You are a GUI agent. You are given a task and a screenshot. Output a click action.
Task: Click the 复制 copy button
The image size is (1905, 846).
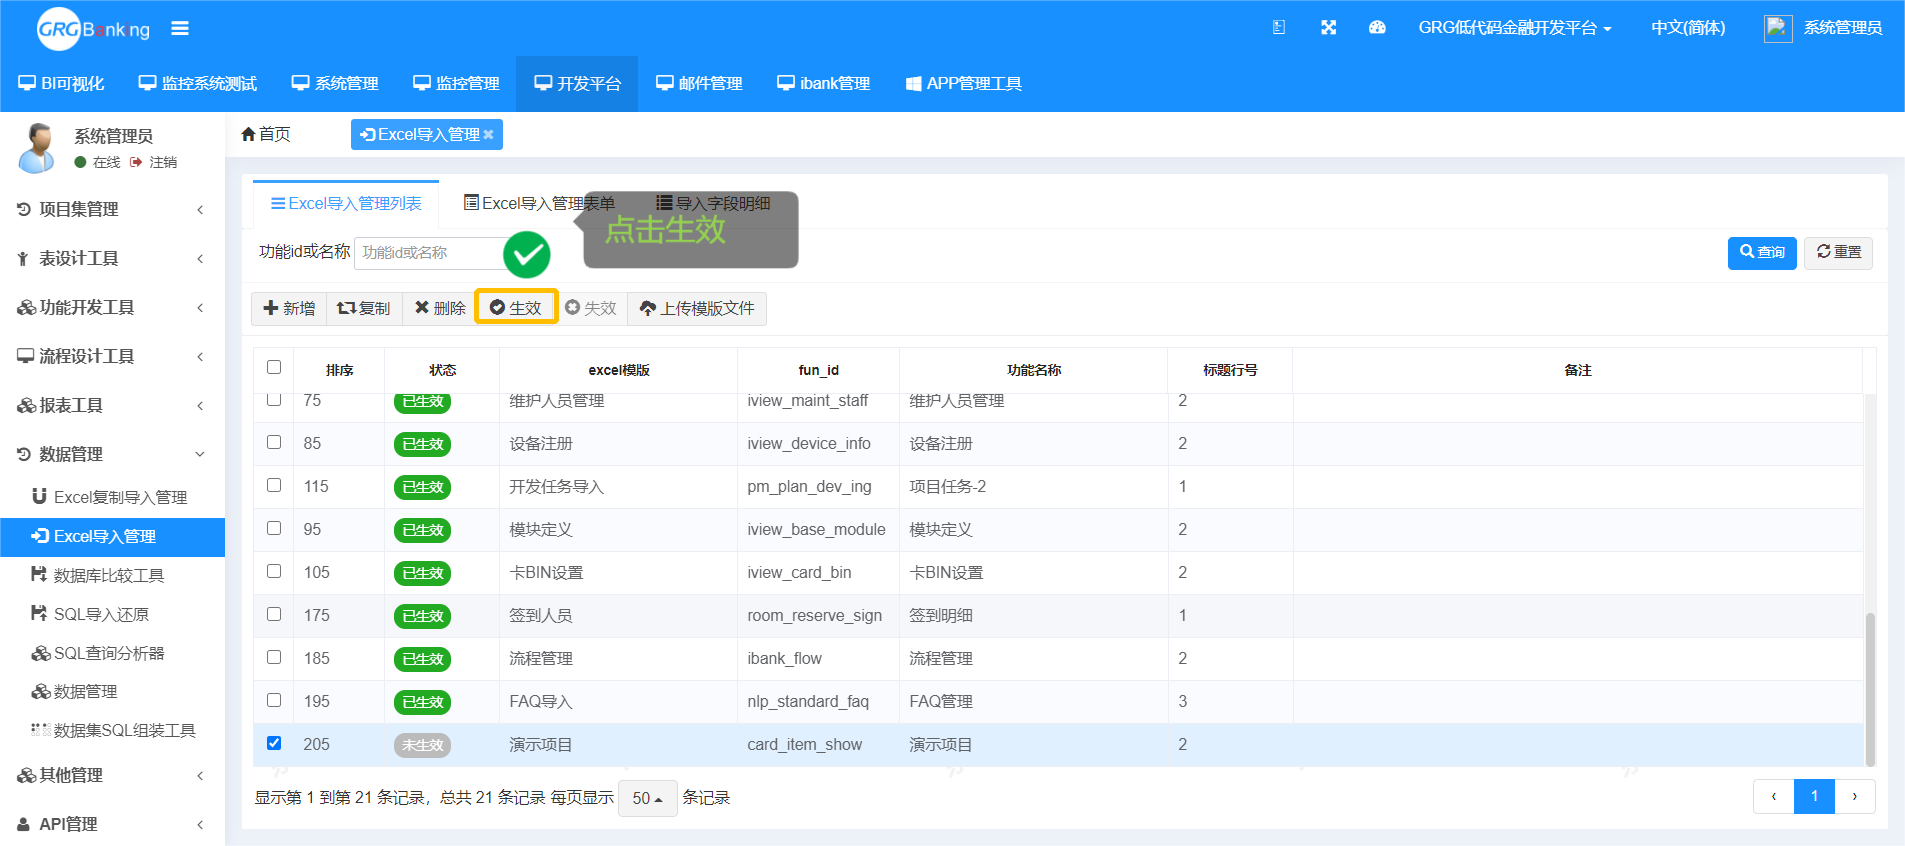point(364,308)
